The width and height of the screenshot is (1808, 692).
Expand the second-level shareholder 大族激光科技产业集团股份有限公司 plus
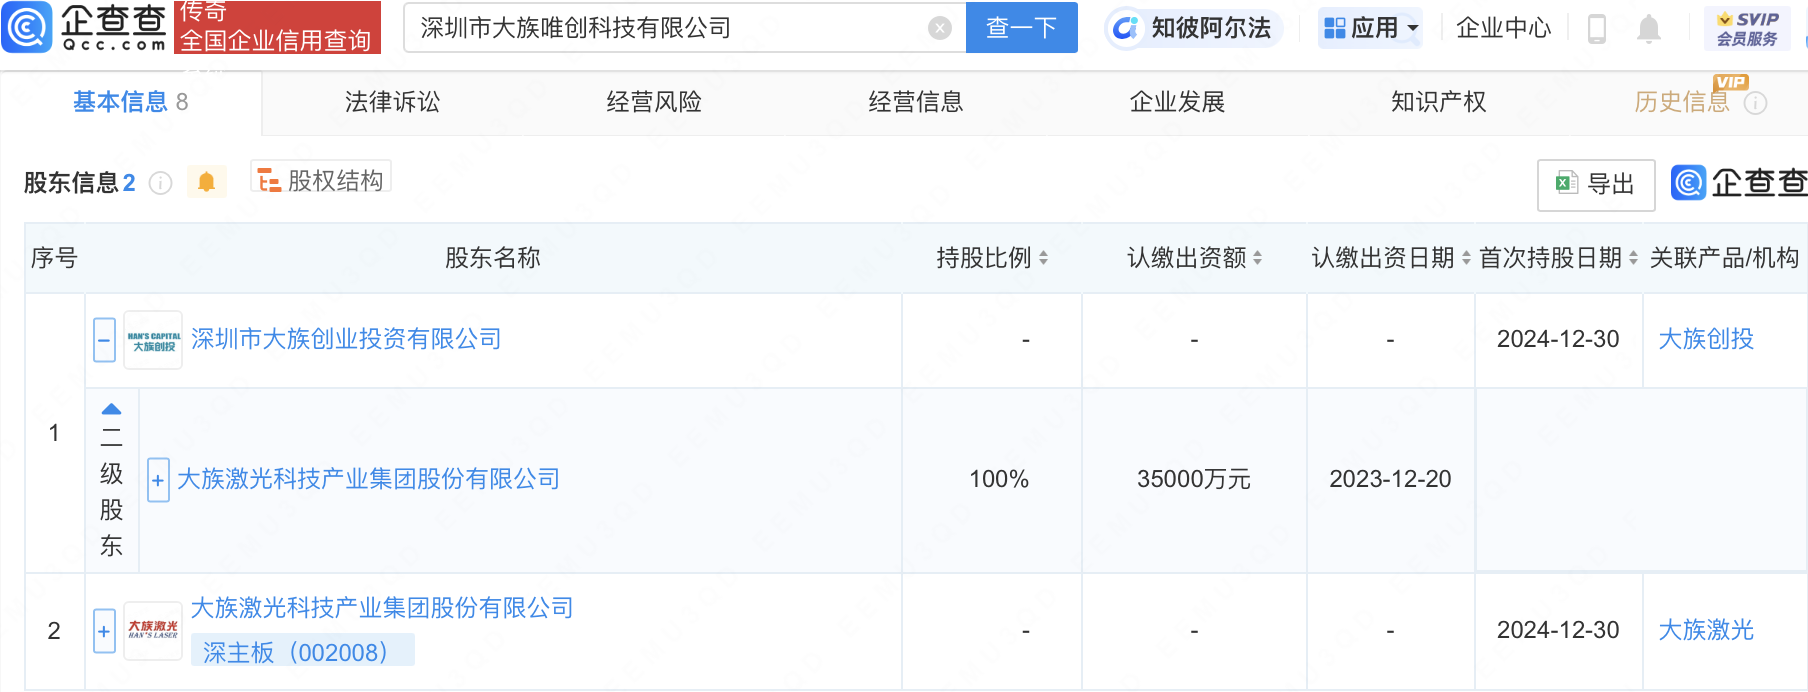click(x=158, y=480)
